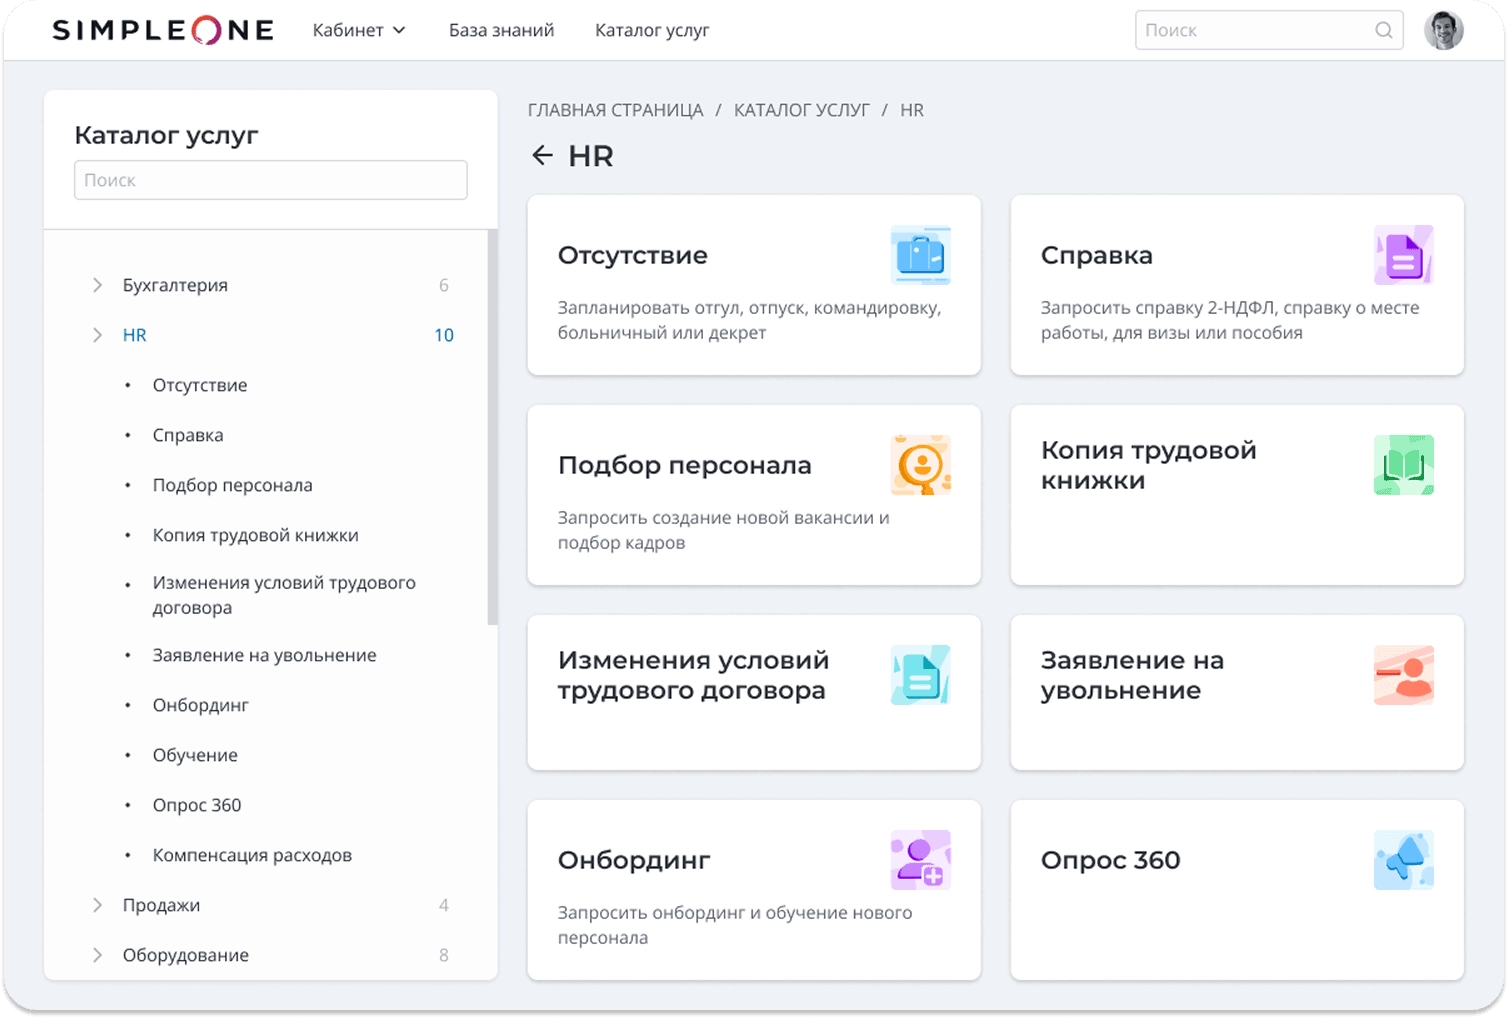Open Каталог услуг in top navigation

652,30
